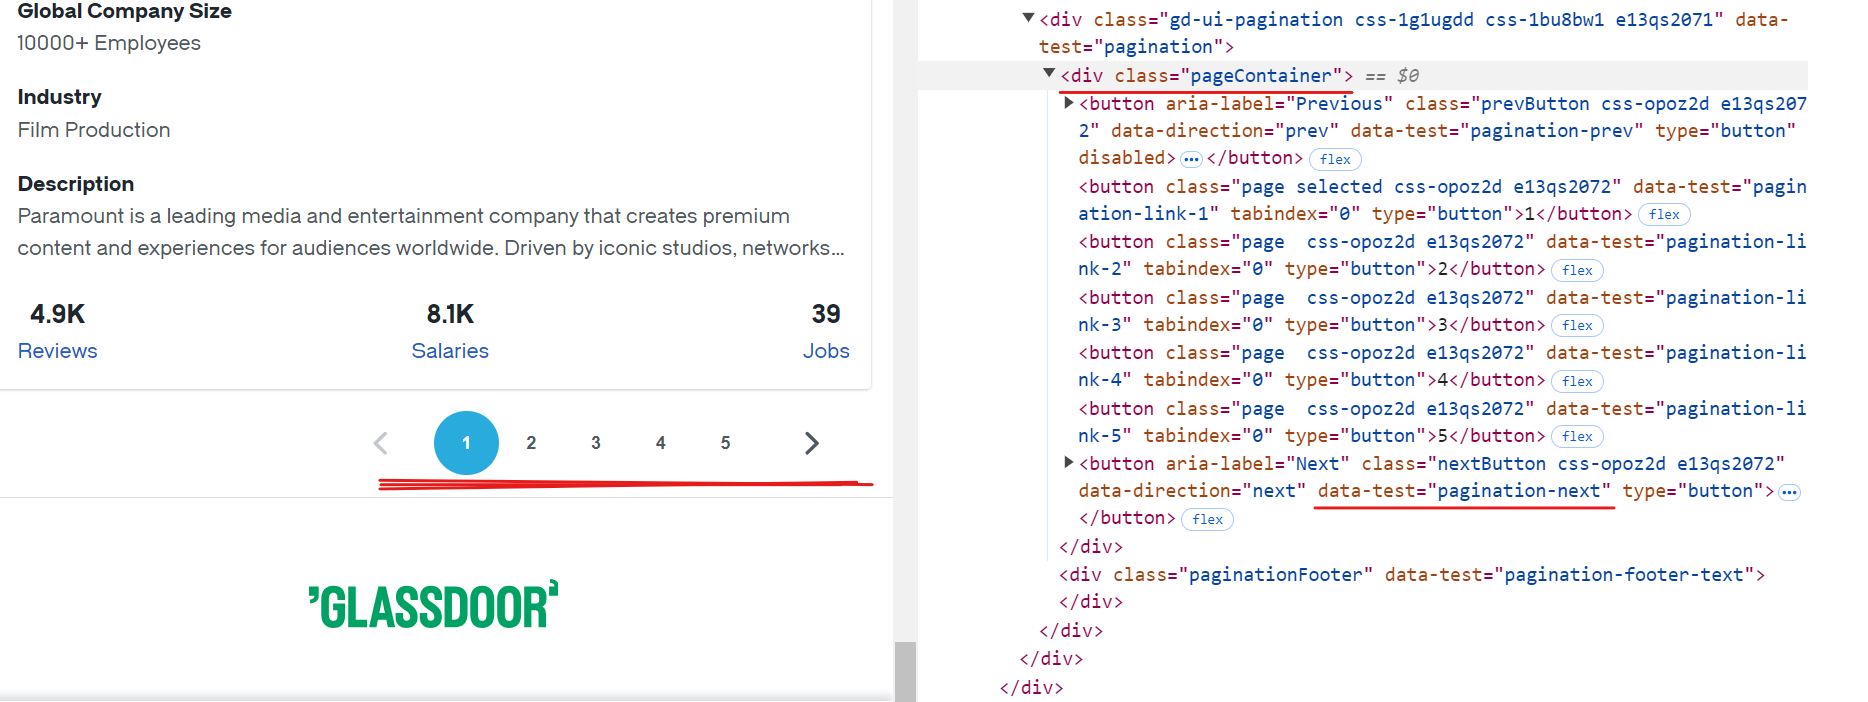Select pagination page 5
This screenshot has height=702, width=1868.
726,443
